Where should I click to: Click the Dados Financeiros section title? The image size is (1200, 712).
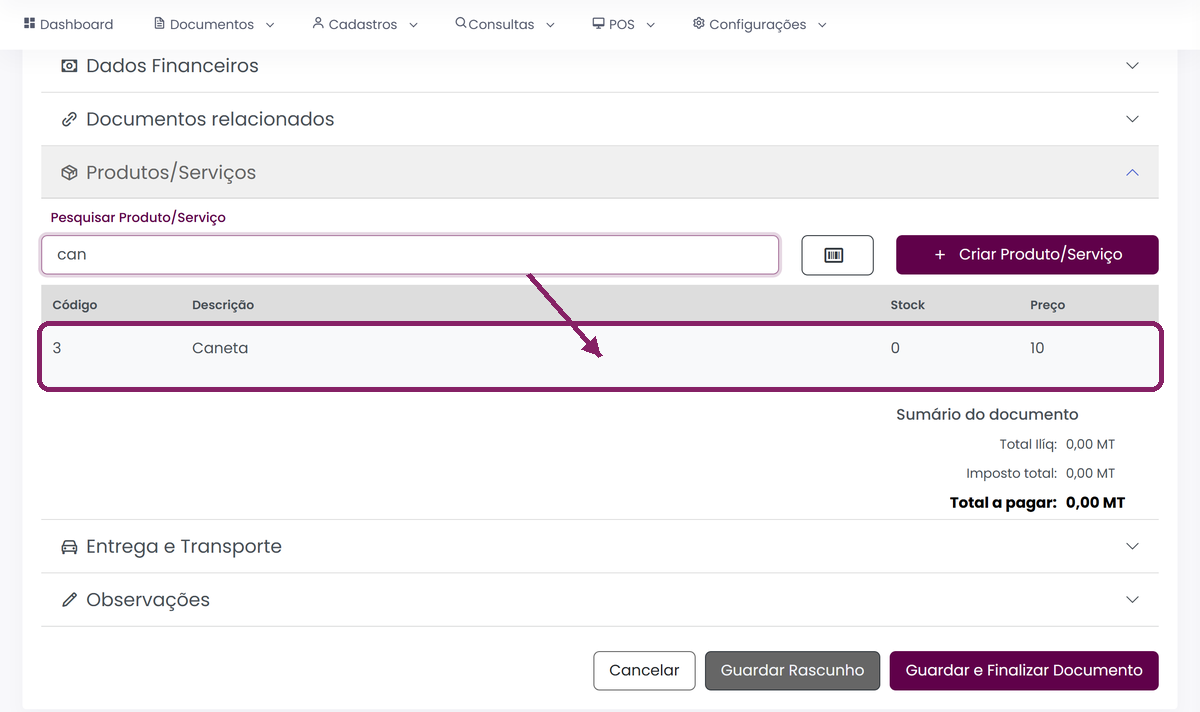(172, 66)
